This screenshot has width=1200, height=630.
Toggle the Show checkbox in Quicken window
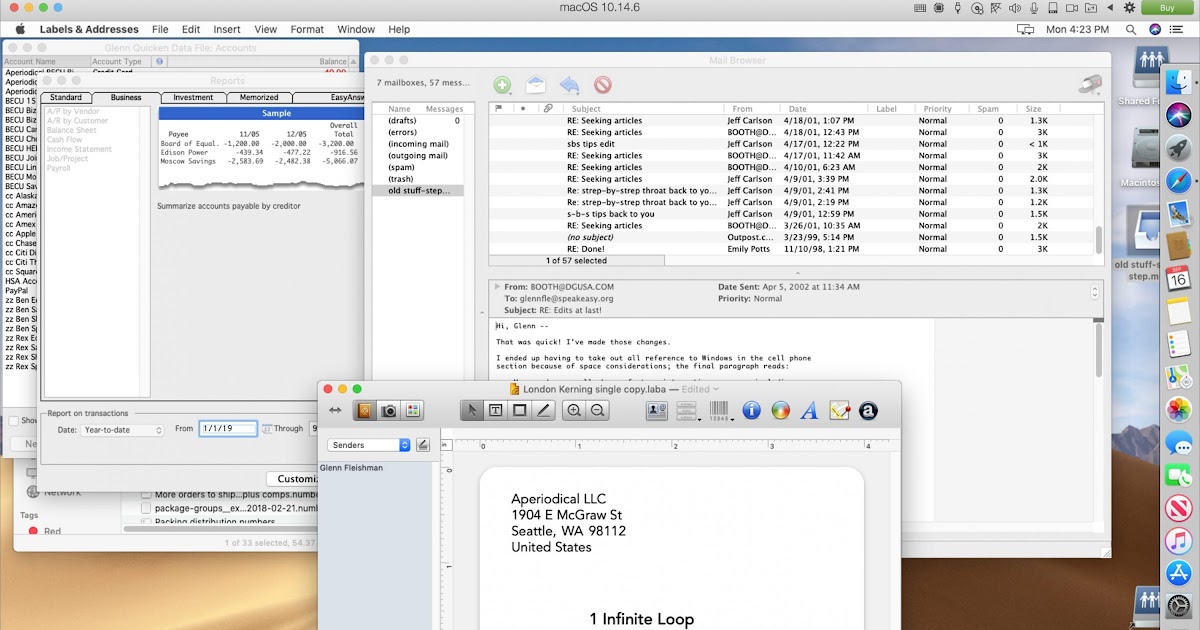pos(12,421)
